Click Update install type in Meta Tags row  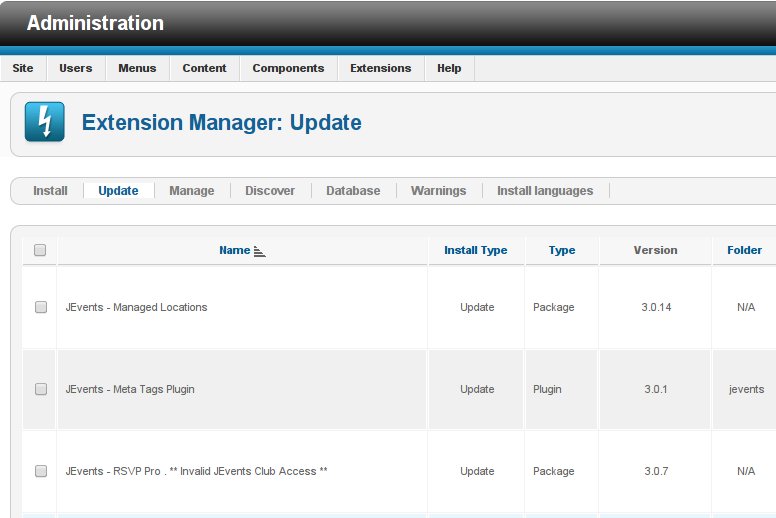[477, 389]
